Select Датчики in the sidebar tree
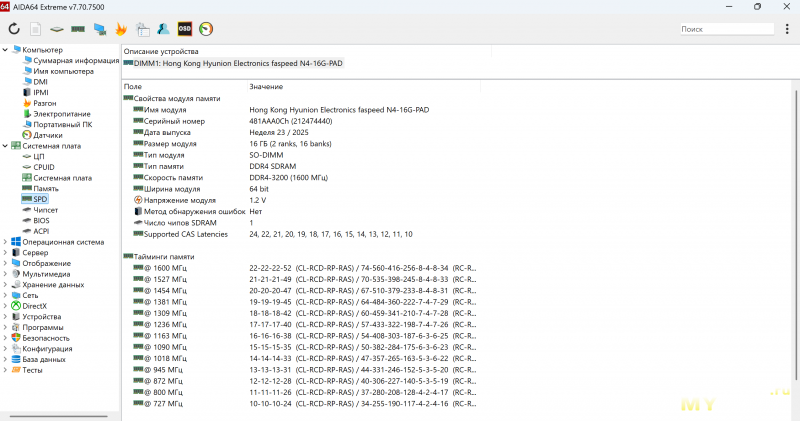The image size is (800, 421). click(x=47, y=135)
